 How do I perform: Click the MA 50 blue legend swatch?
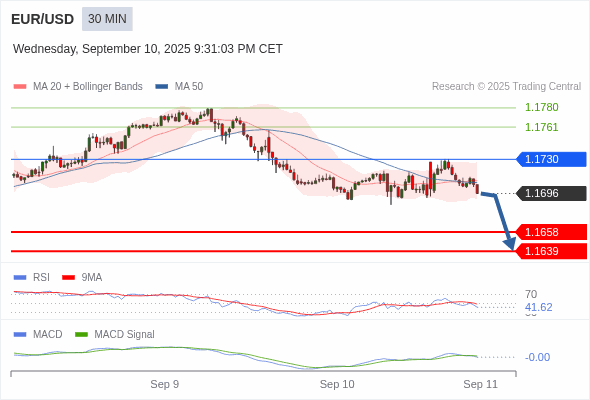point(162,87)
